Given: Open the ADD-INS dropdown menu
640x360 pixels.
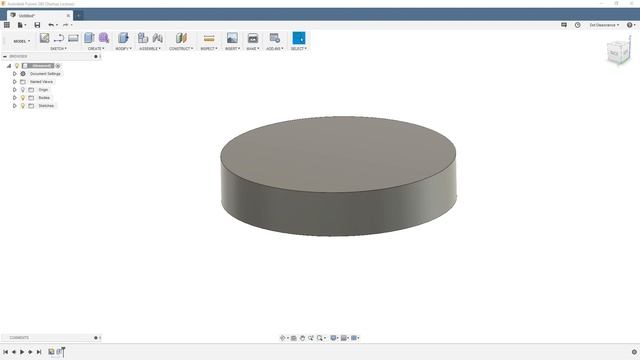Looking at the screenshot, I should point(275,49).
